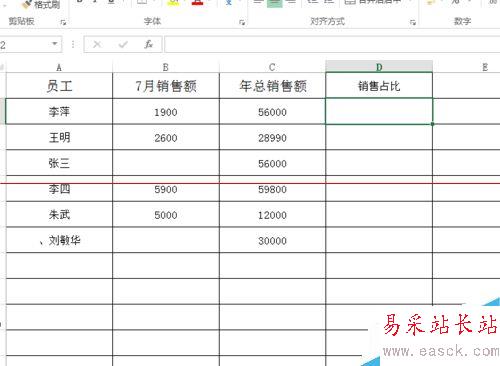500x366 pixels.
Task: Select 张三's 年总销售额 value 56000
Action: click(272, 163)
